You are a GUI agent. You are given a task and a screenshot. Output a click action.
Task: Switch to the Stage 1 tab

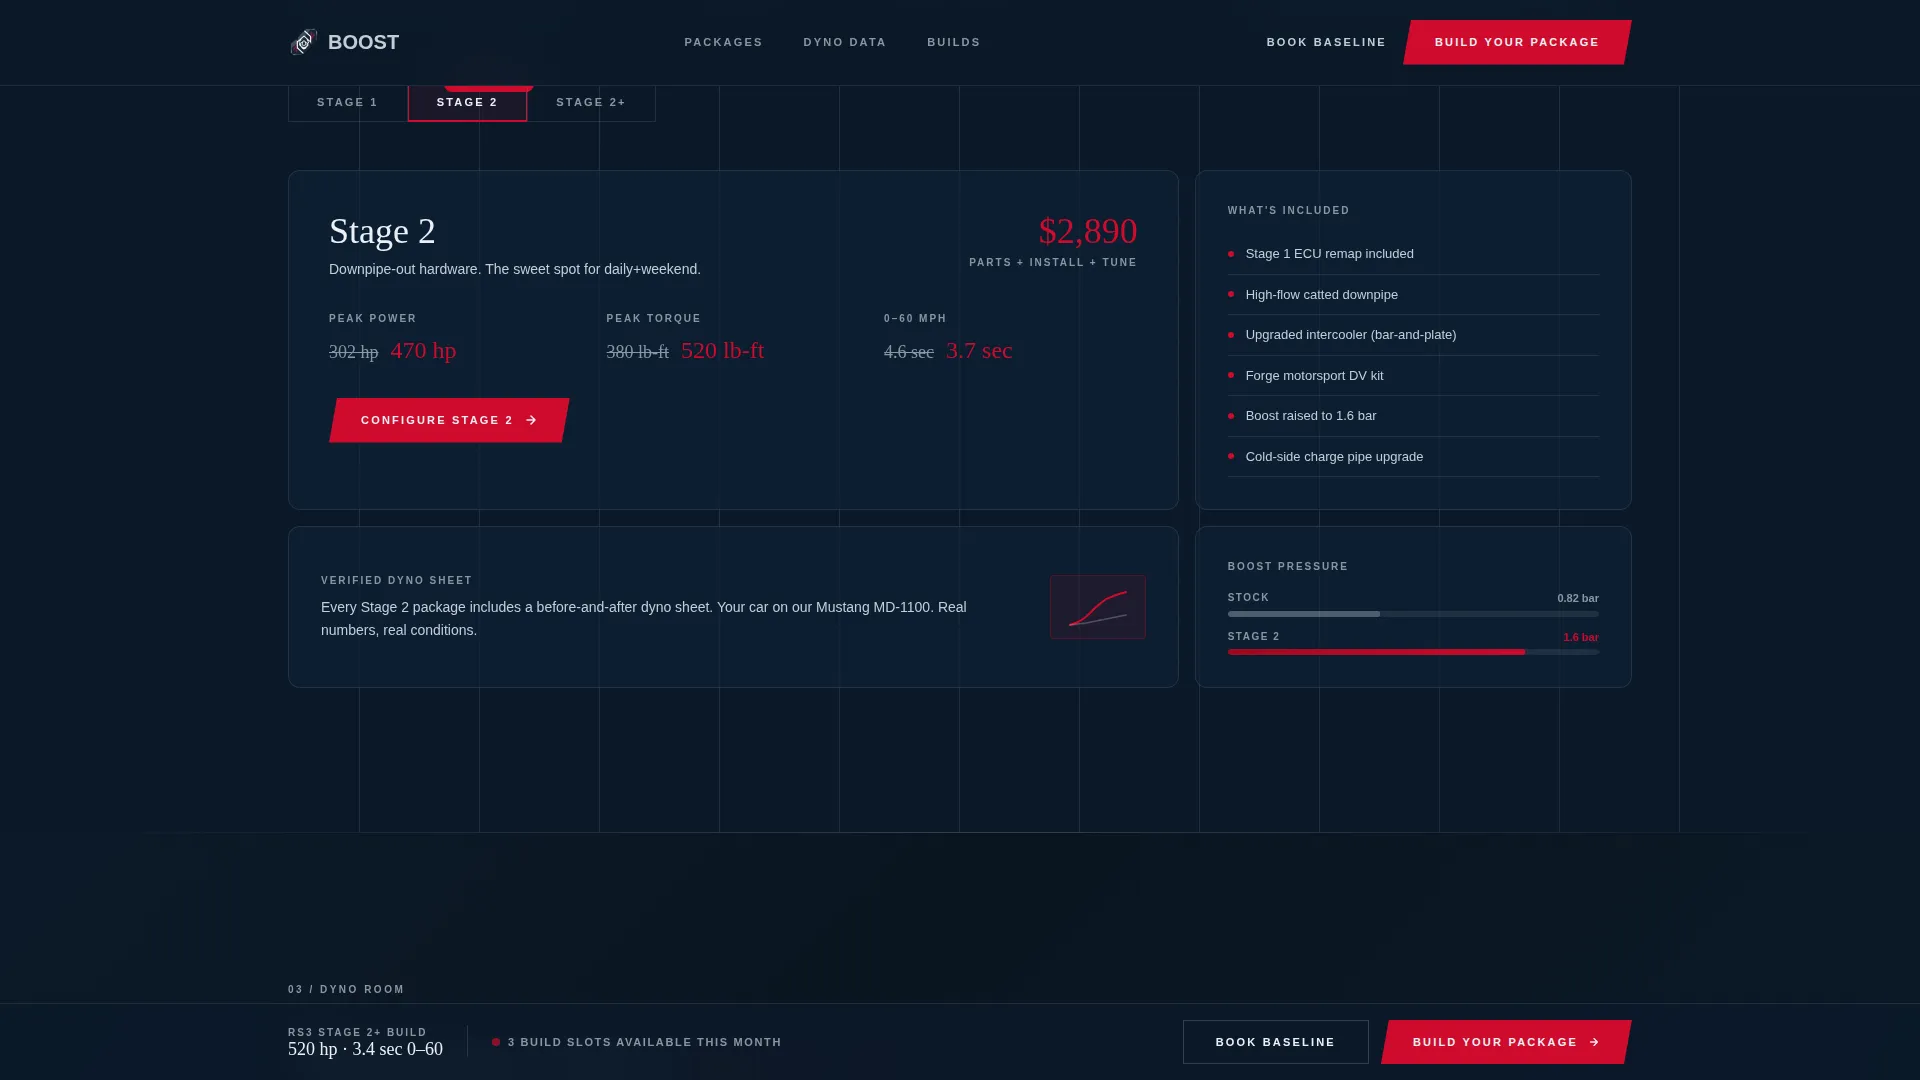[347, 103]
